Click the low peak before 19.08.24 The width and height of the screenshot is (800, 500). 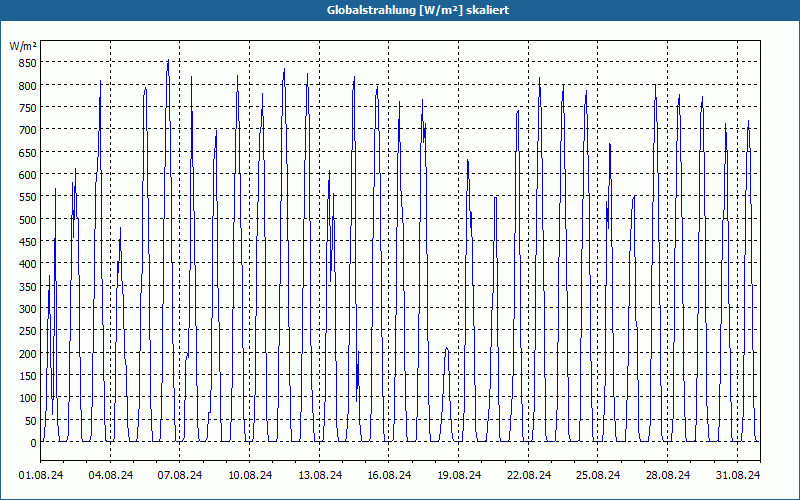[446, 348]
